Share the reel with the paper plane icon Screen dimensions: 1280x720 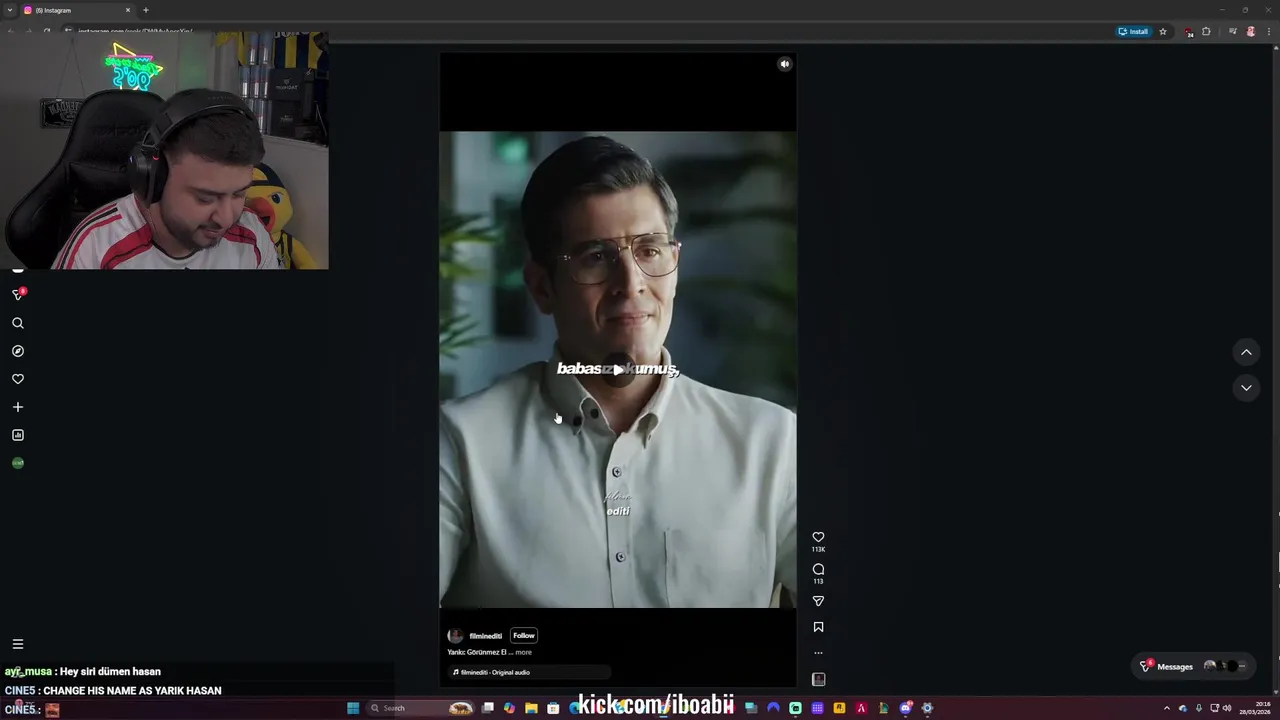pyautogui.click(x=818, y=601)
